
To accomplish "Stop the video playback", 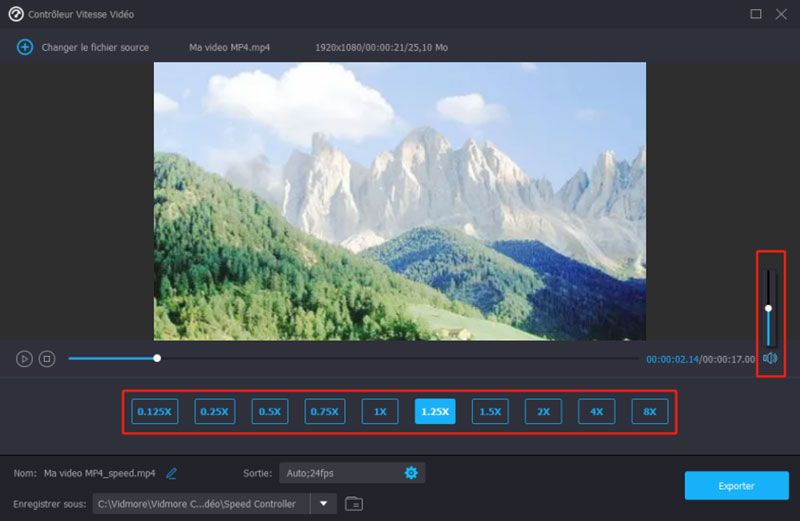I will pos(47,359).
